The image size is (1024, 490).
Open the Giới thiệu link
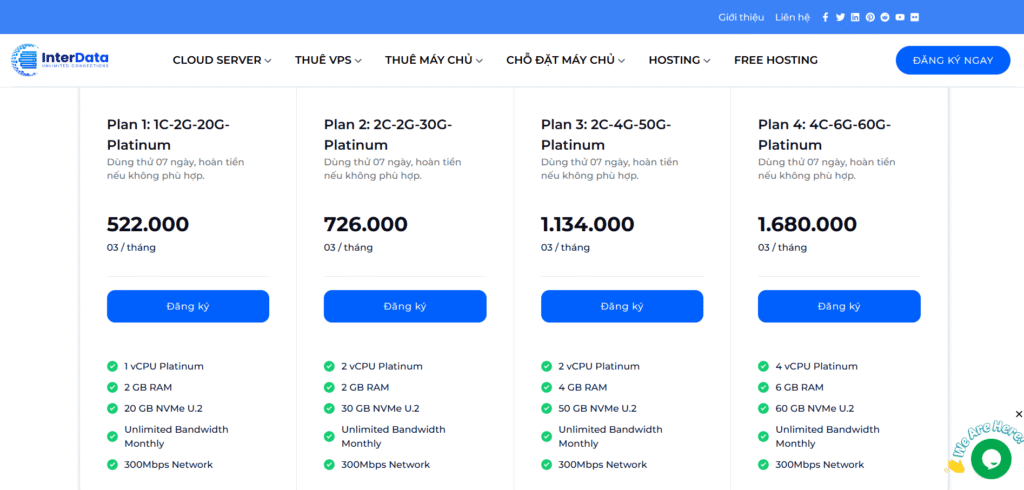[740, 17]
